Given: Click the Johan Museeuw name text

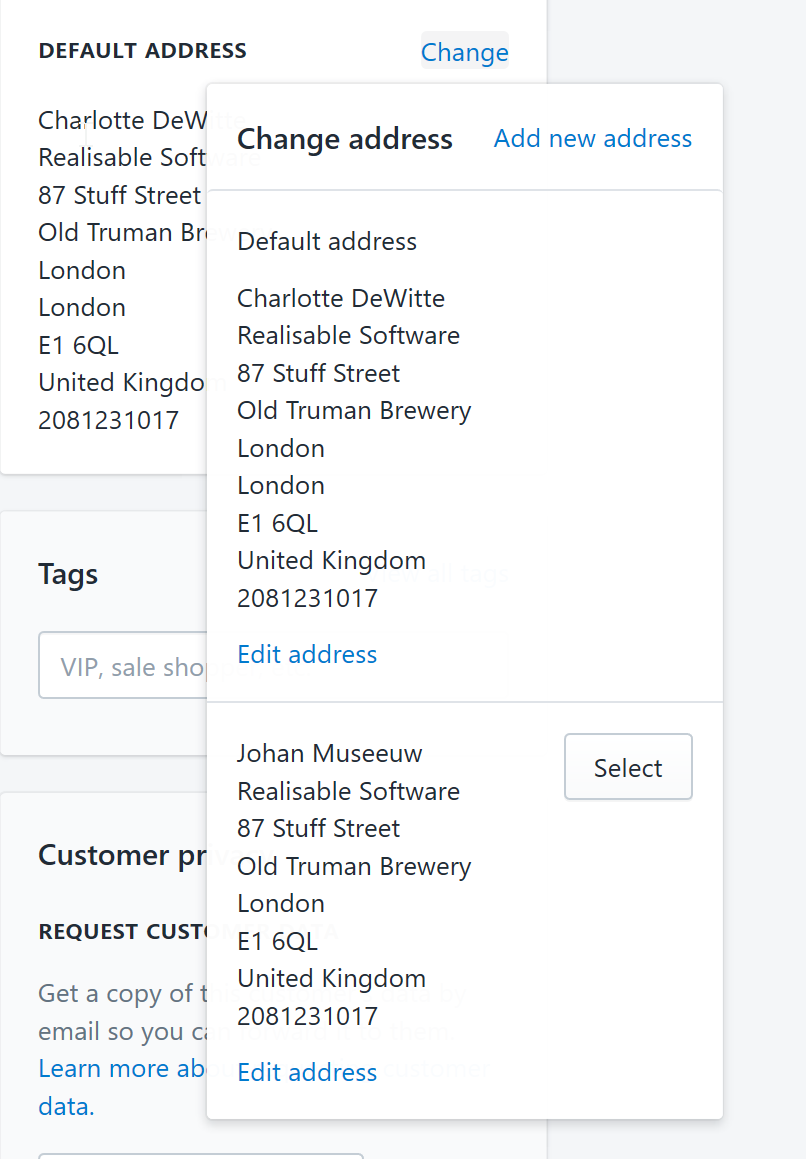Looking at the screenshot, I should (x=329, y=753).
